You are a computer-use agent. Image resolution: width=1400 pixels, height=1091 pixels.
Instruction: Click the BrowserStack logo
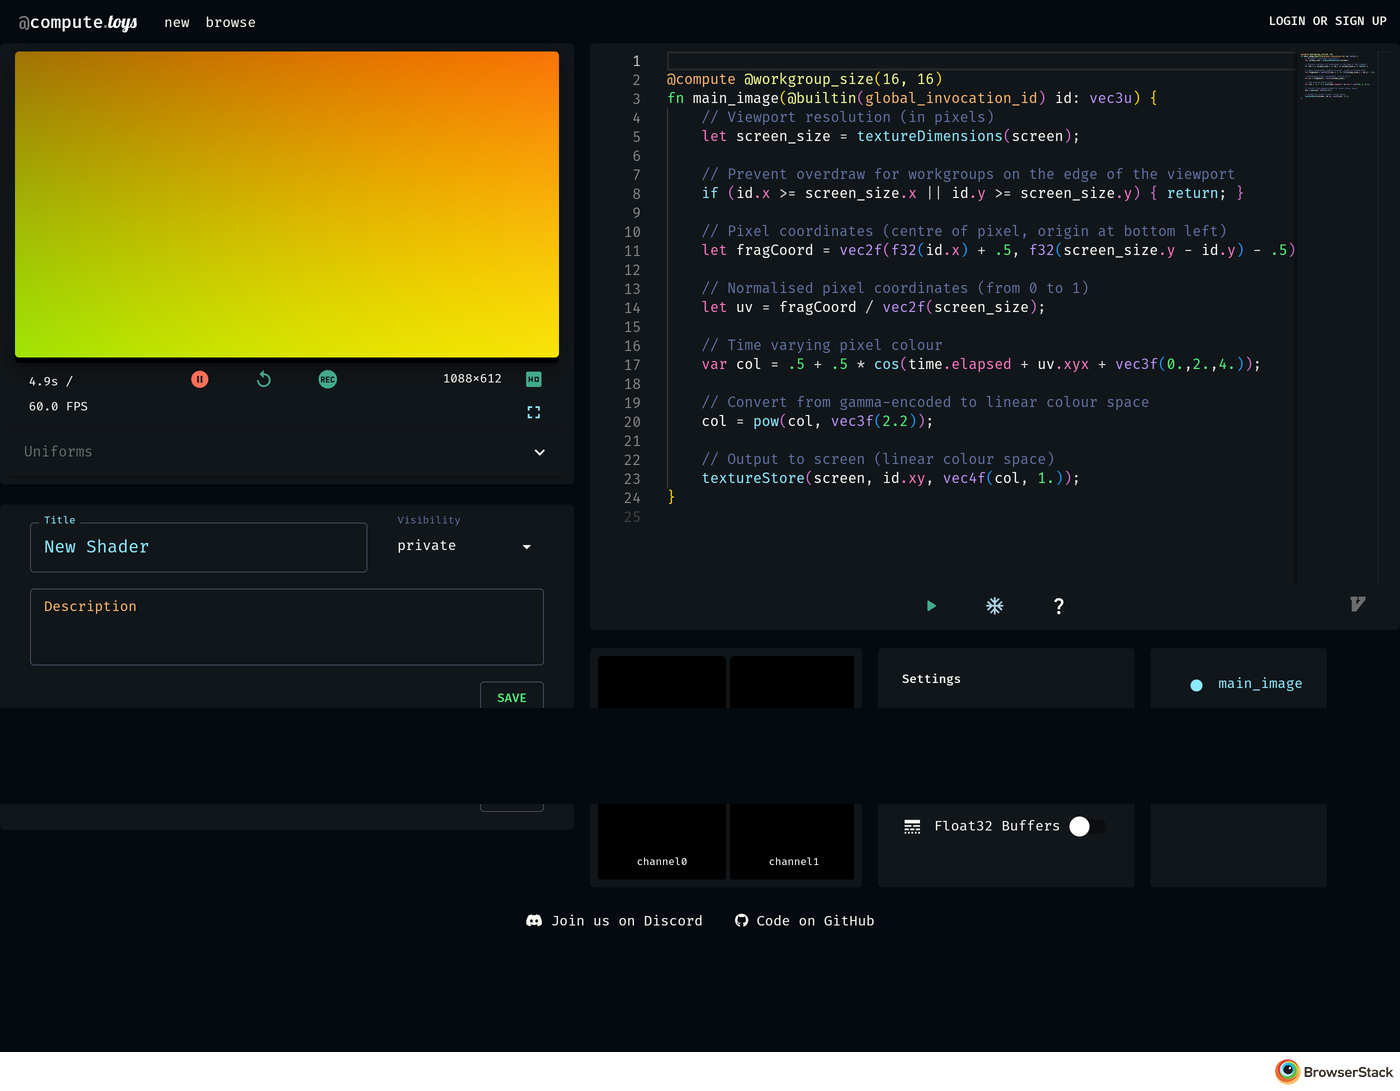1334,1072
